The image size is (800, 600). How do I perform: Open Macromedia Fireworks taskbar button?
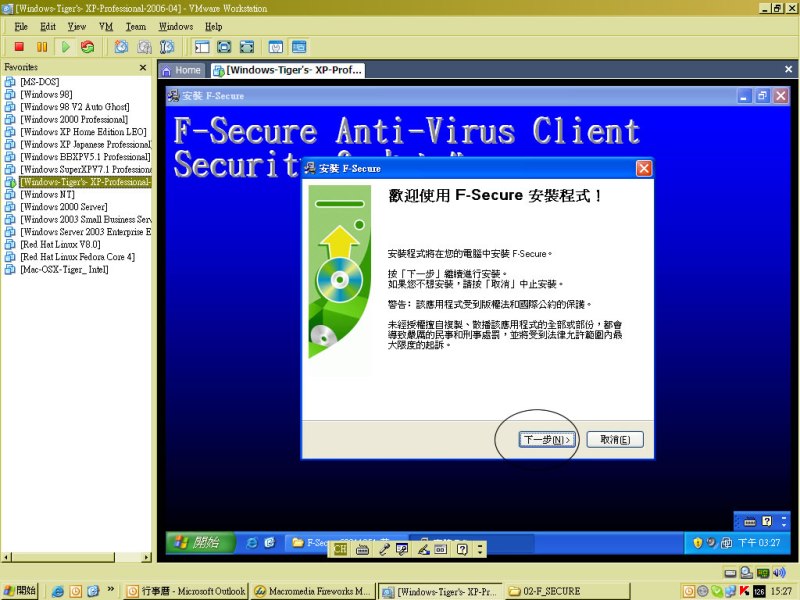point(313,591)
